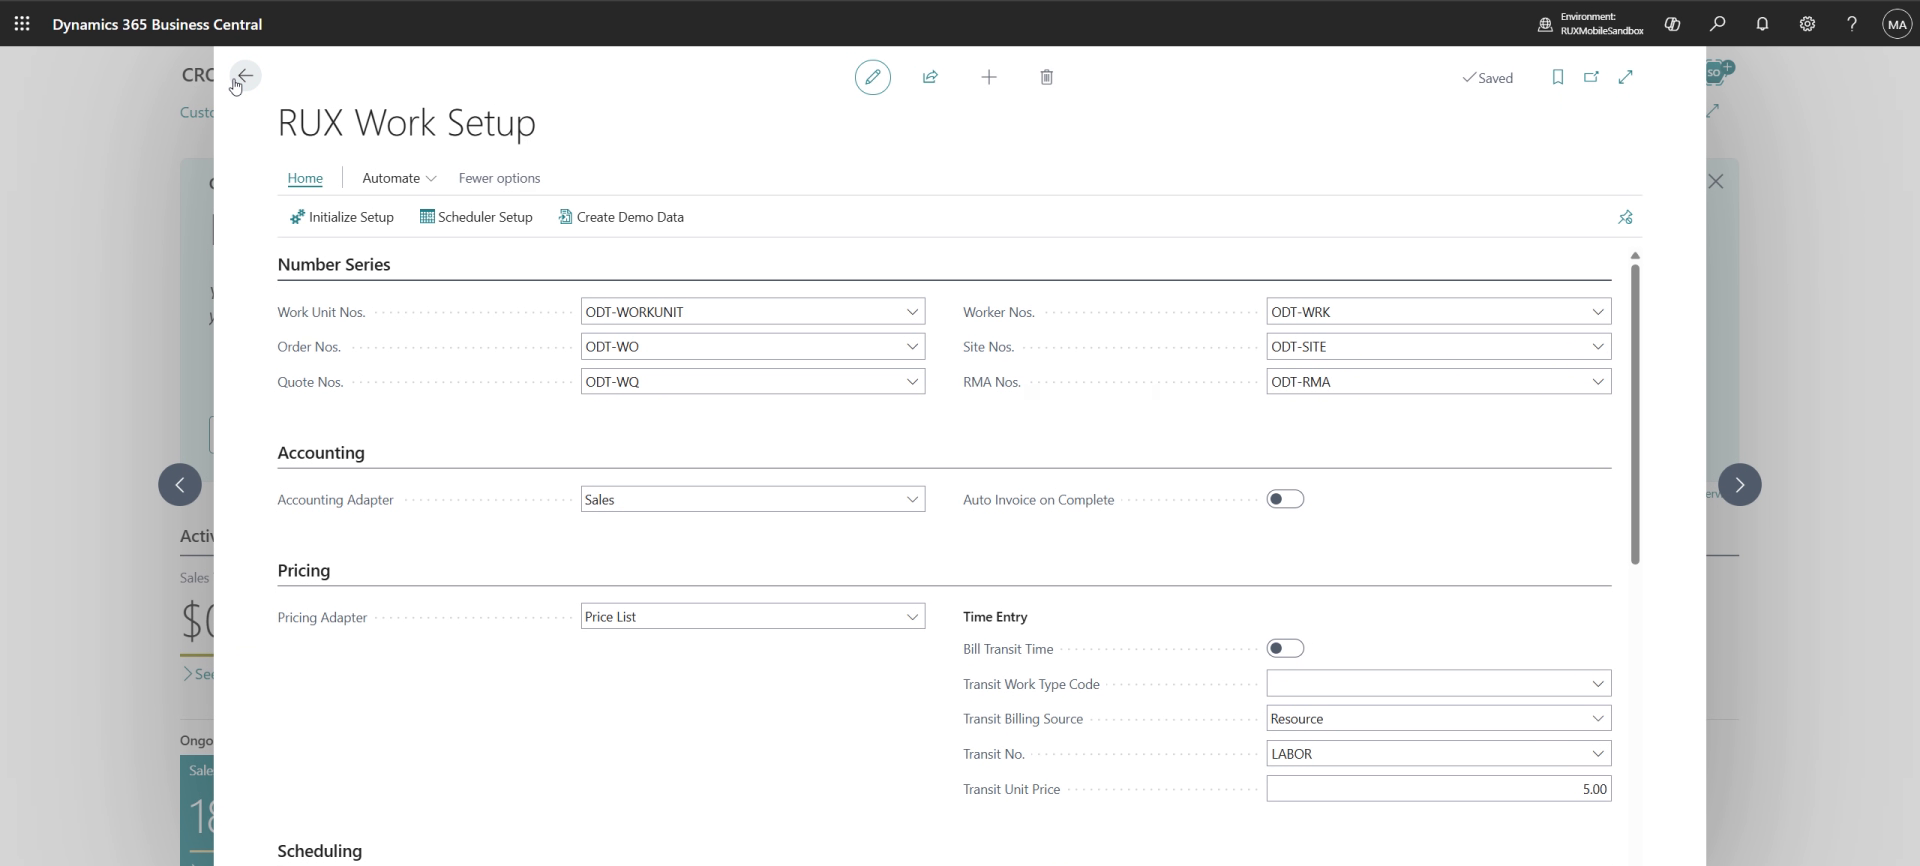This screenshot has width=1920, height=866.
Task: Select the Home tab
Action: [305, 178]
